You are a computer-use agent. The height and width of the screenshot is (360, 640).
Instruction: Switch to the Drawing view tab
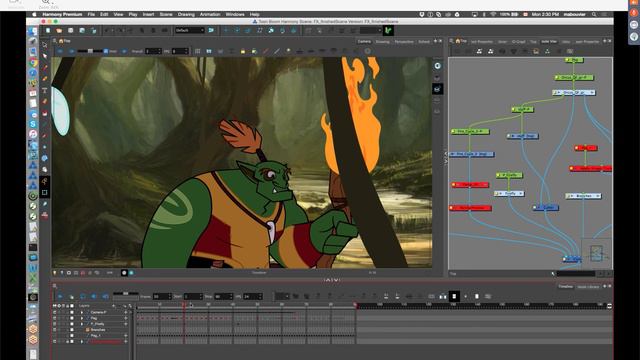382,42
